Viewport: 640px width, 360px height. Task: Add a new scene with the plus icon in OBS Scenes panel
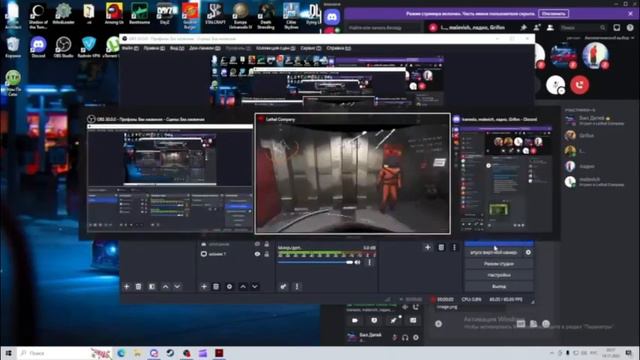(x=127, y=287)
